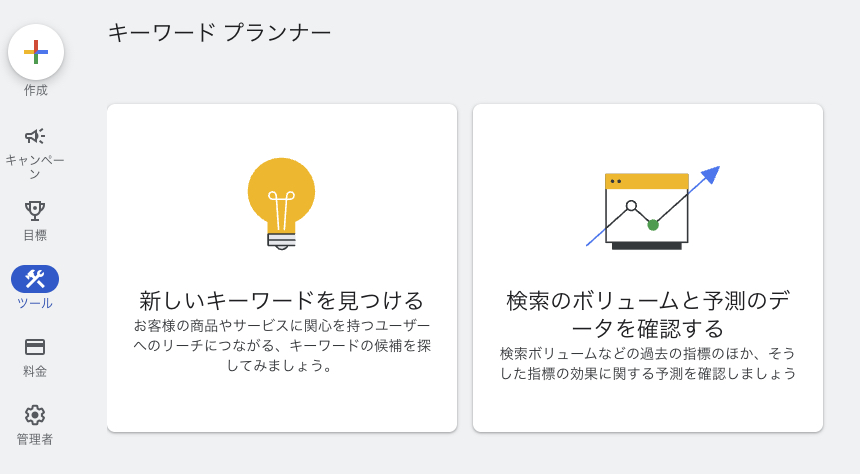Open the credit card Billing icon
The width and height of the screenshot is (860, 474).
(35, 347)
